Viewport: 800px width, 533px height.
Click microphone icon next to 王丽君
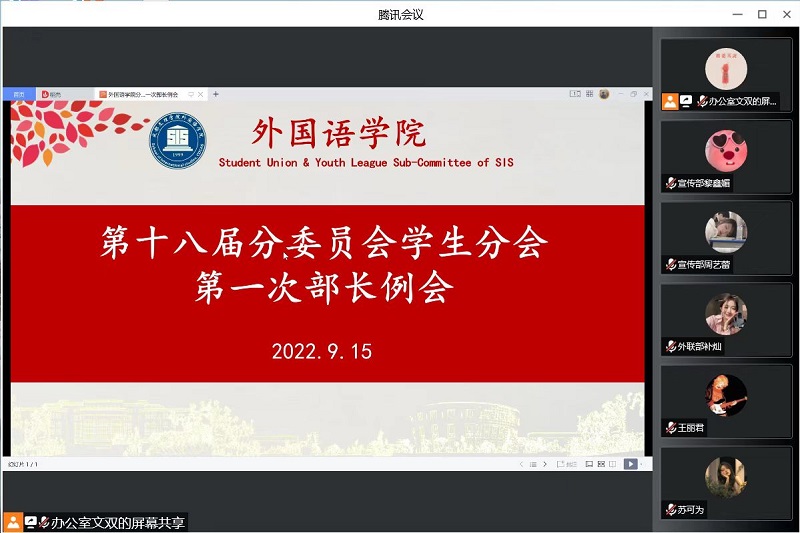coord(670,428)
